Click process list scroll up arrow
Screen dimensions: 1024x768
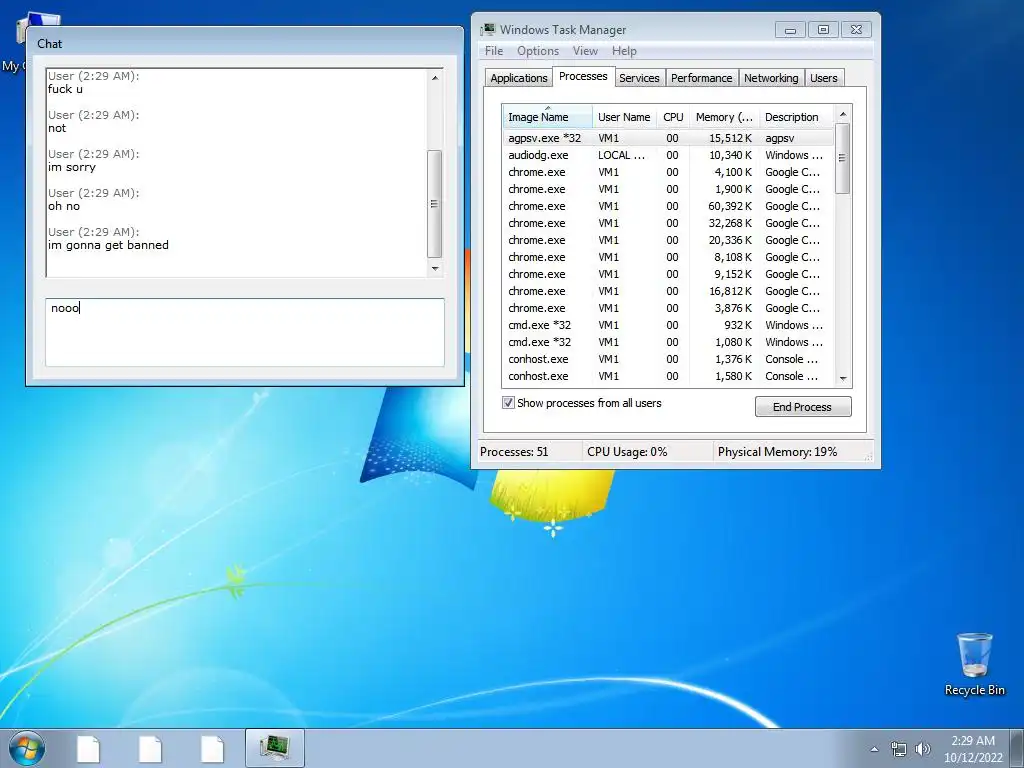842,114
